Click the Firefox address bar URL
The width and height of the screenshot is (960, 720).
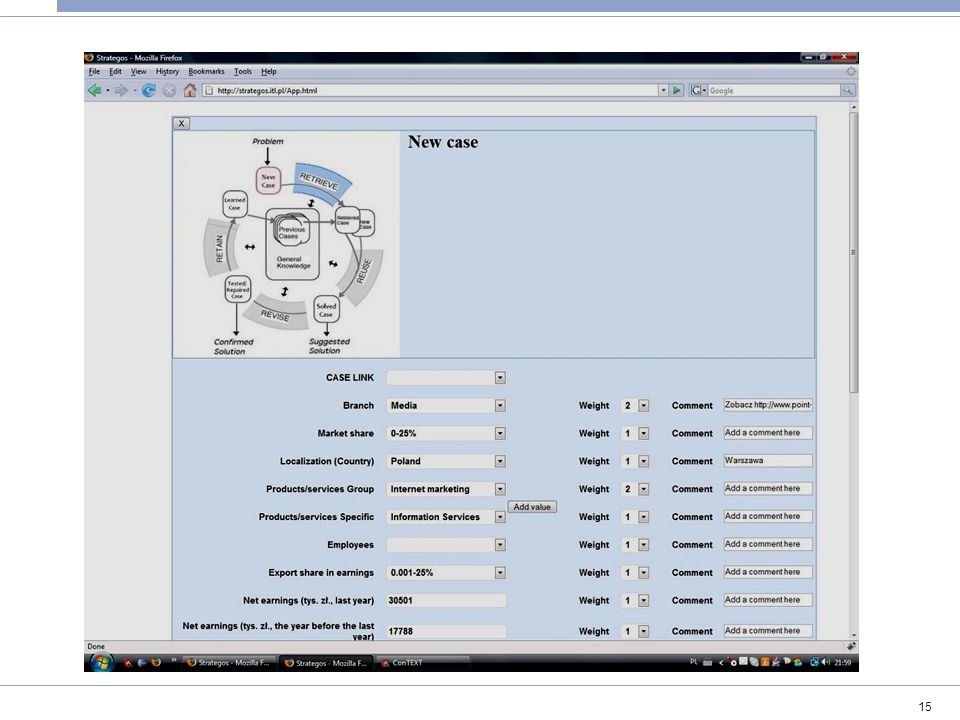coord(432,91)
